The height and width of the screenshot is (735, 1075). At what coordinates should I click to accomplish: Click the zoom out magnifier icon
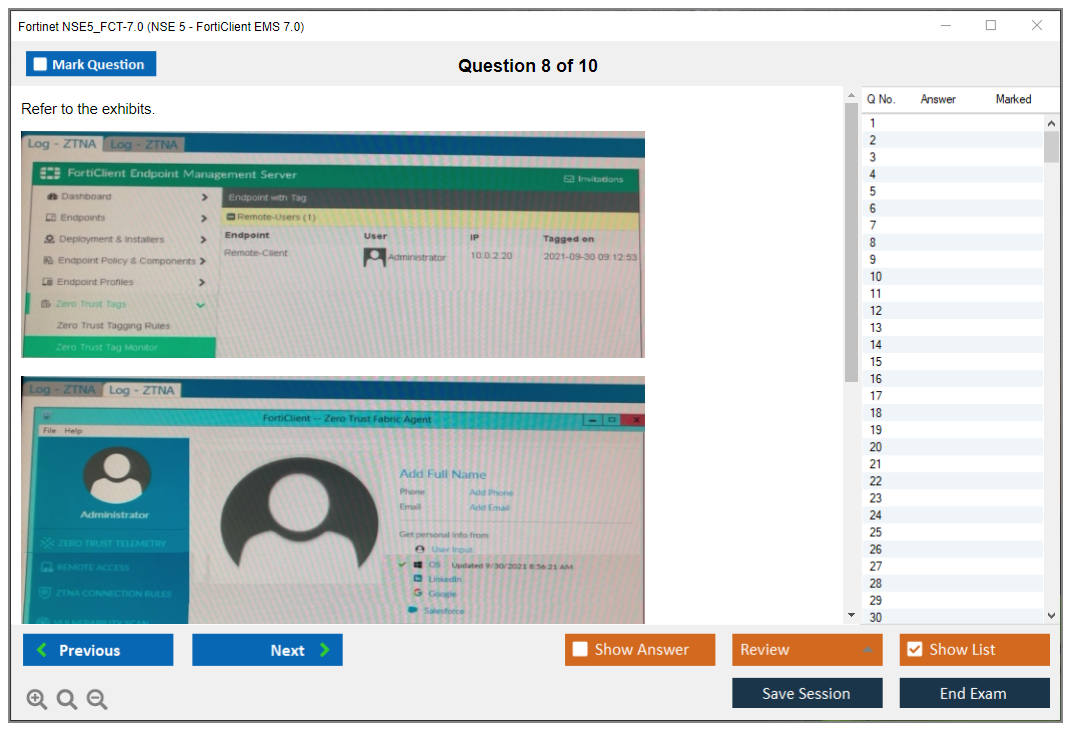pos(97,700)
